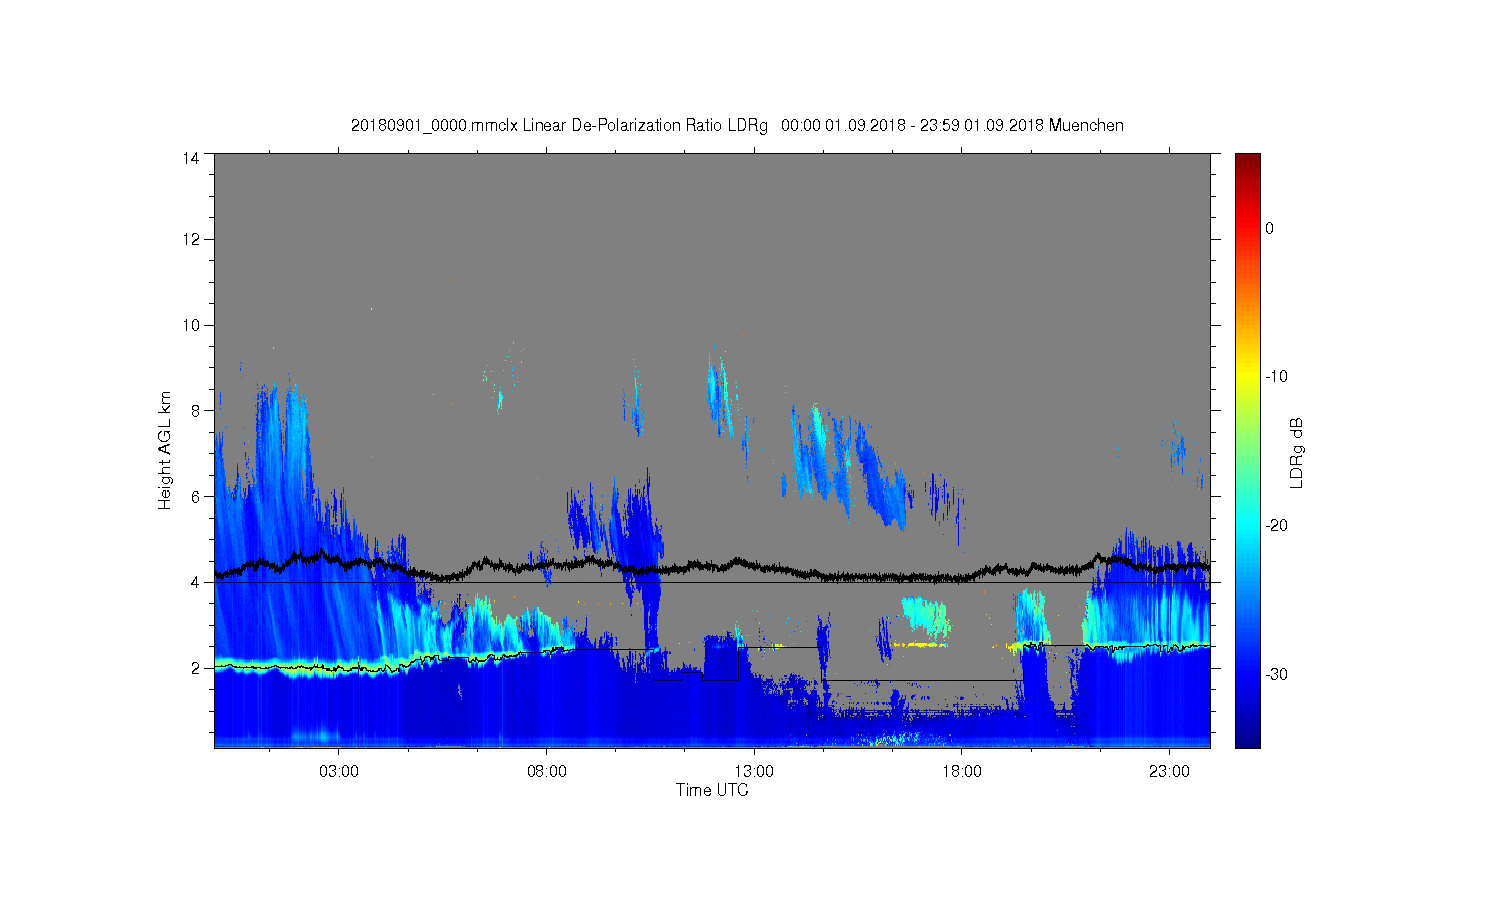Click the colorbar value 0
1500x900 pixels.
pyautogui.click(x=1270, y=228)
